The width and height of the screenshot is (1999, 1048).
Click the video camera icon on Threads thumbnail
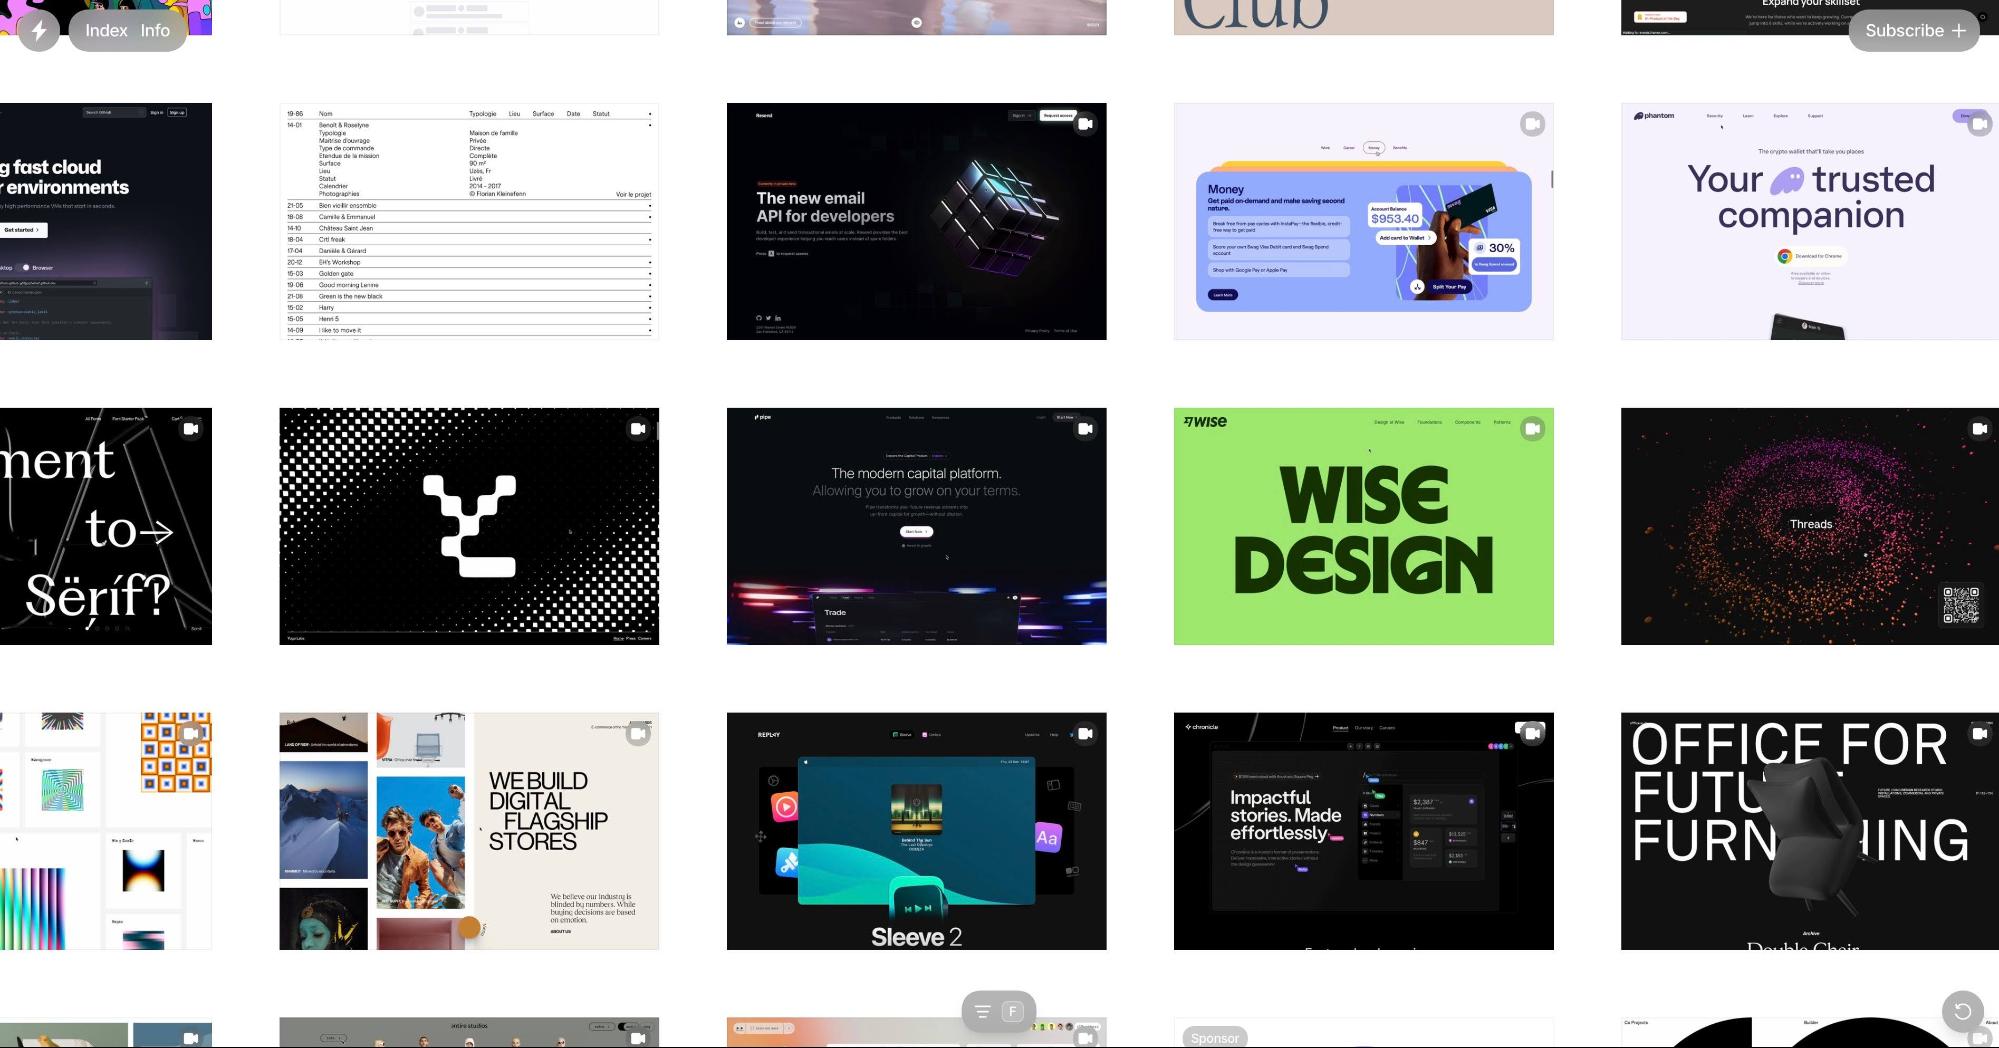point(1979,428)
